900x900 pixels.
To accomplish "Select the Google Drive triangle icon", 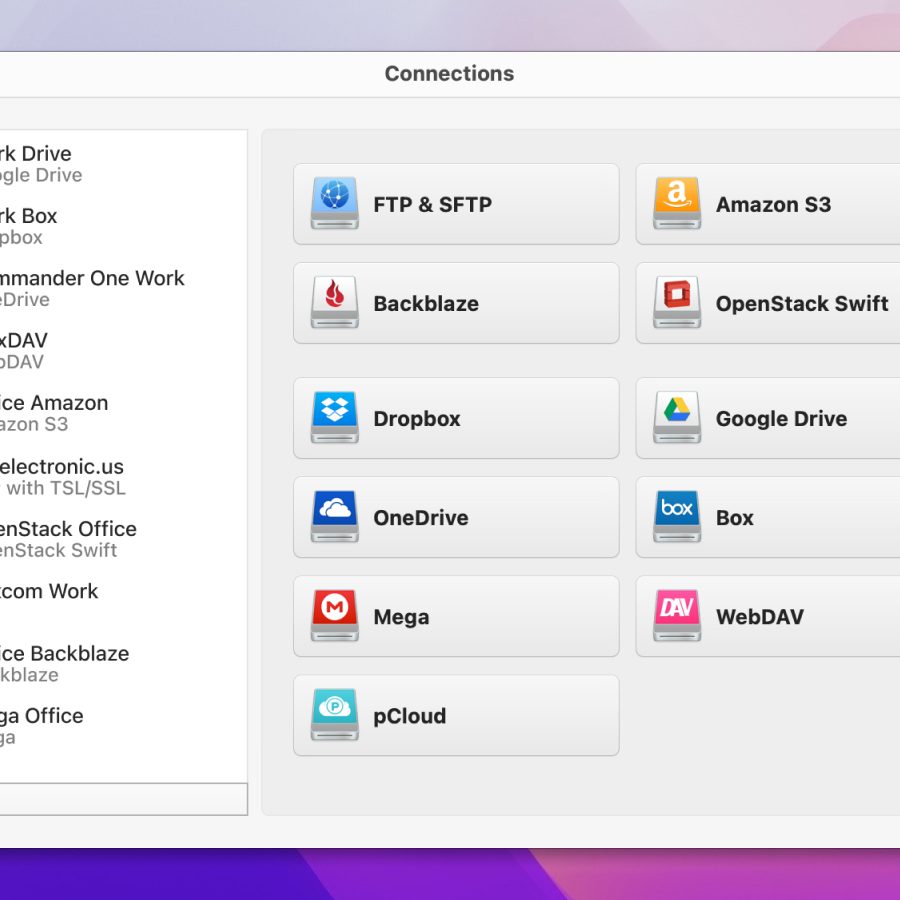I will [x=677, y=418].
